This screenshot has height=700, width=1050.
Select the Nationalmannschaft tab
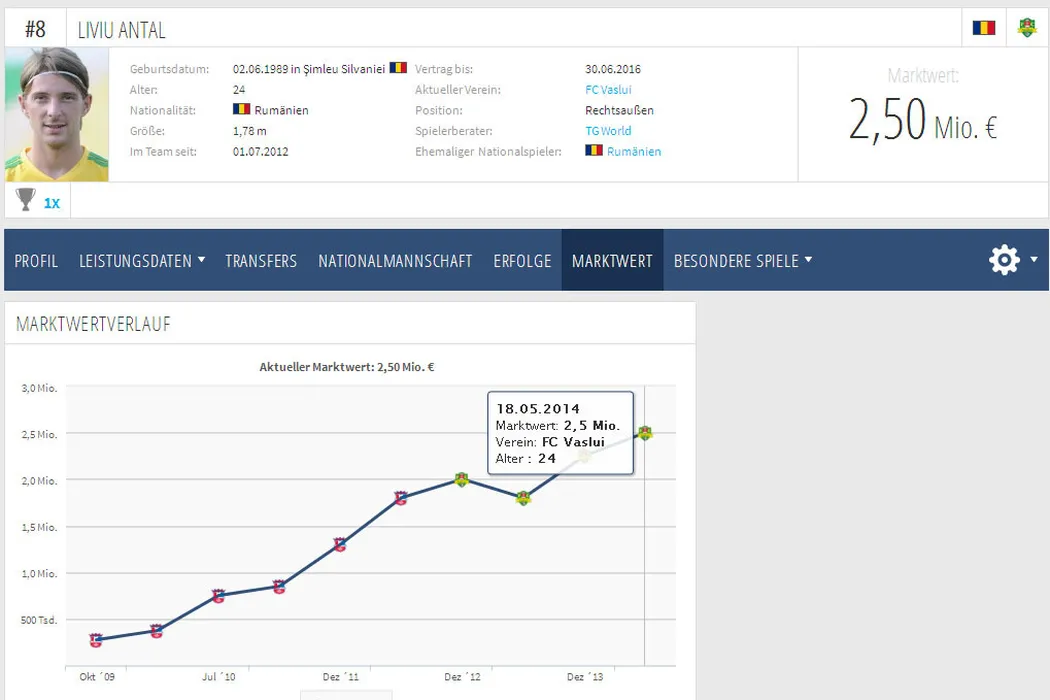click(x=395, y=261)
